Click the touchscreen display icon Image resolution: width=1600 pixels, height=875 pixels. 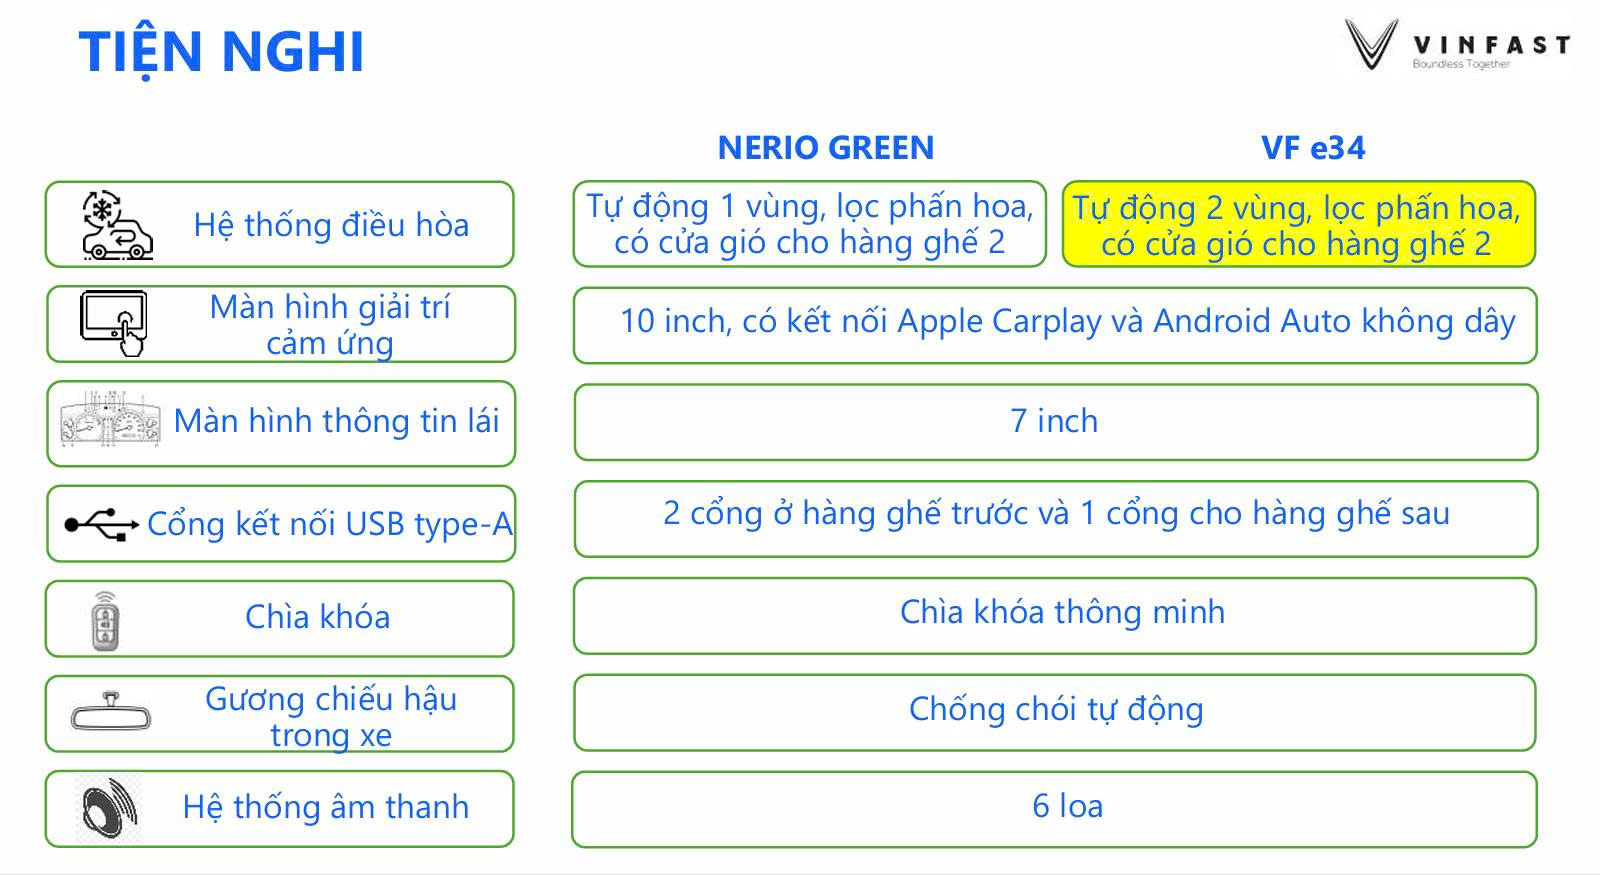point(114,324)
